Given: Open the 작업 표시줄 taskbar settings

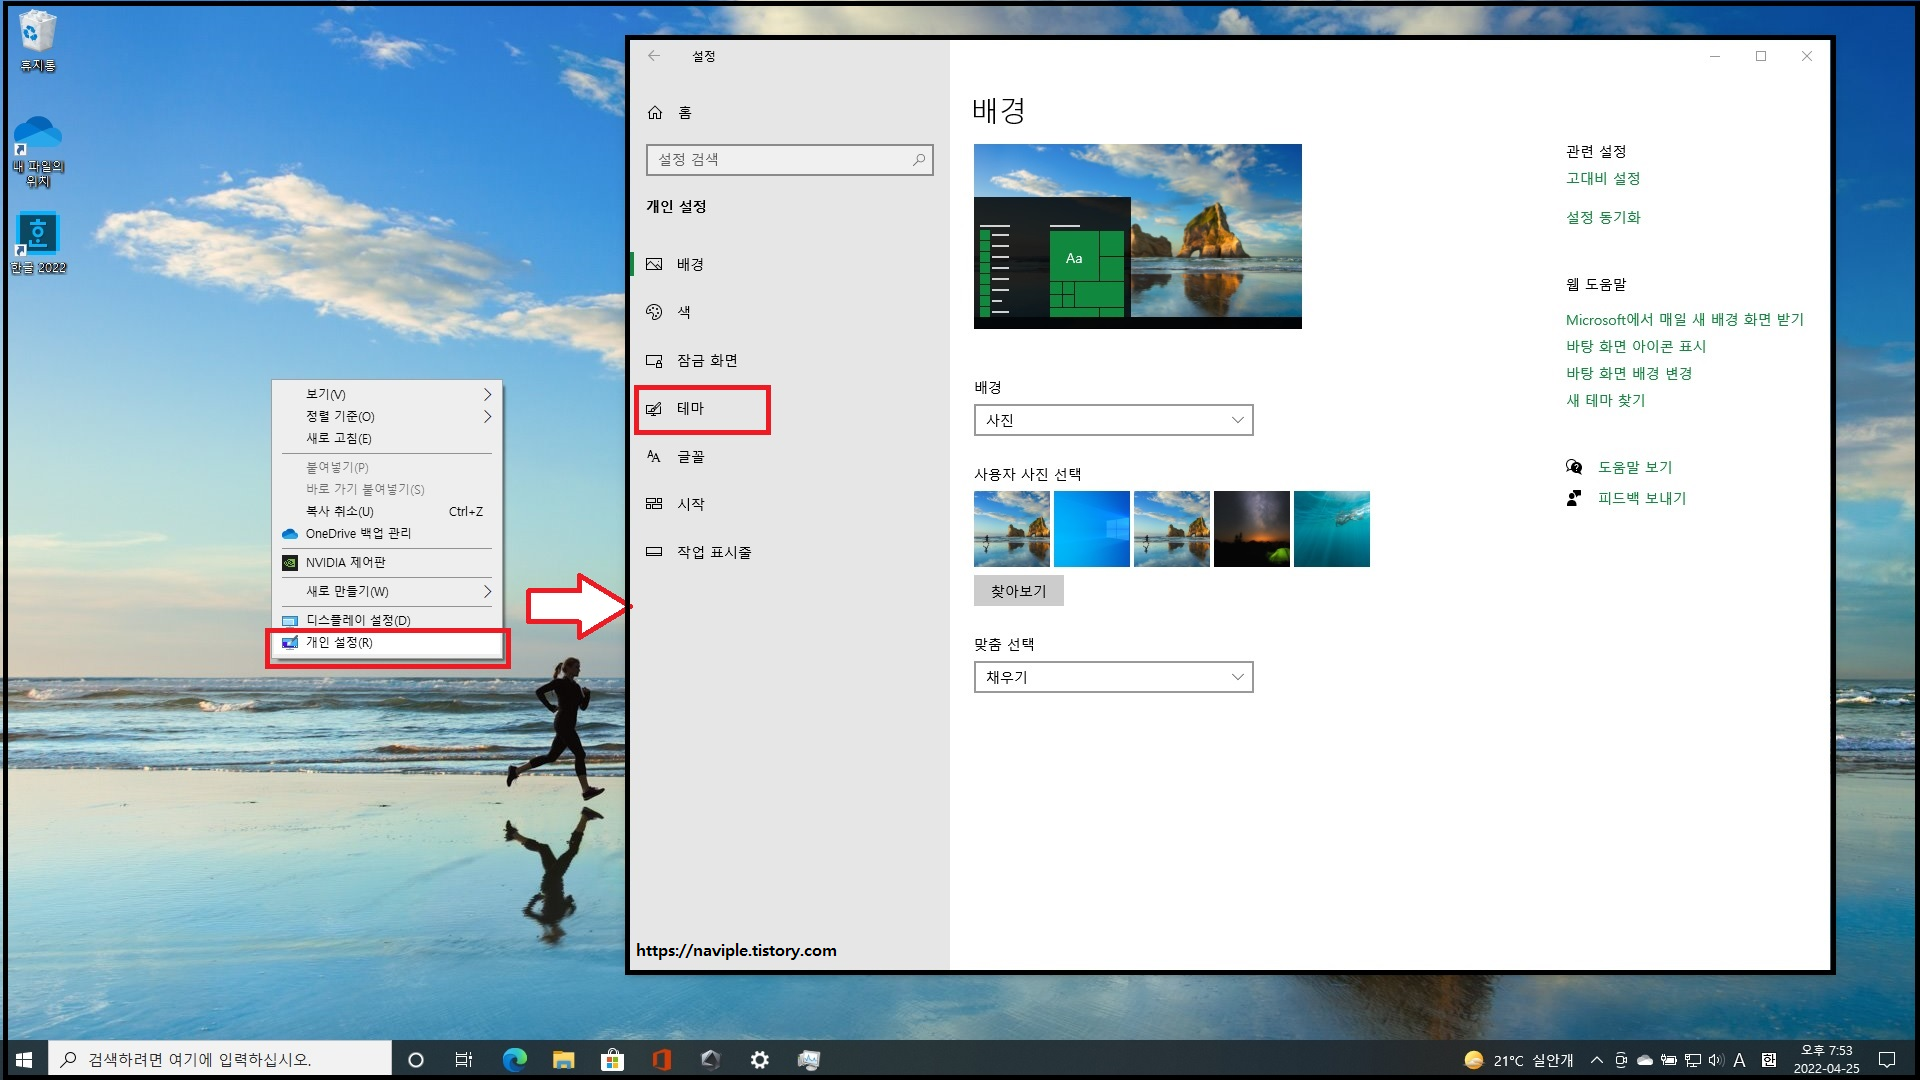Looking at the screenshot, I should pos(713,552).
